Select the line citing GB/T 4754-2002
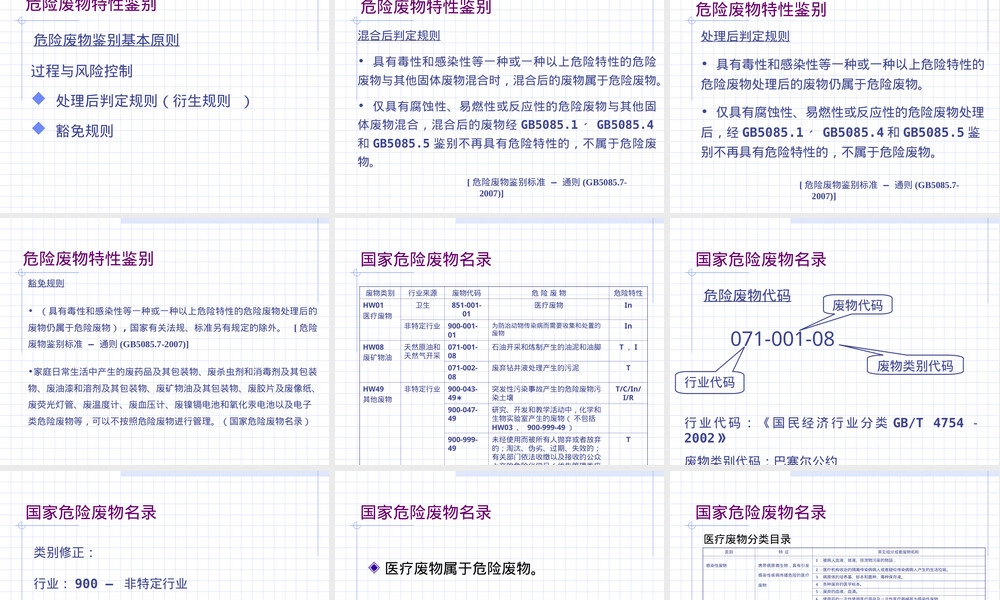This screenshot has height=600, width=1000. 831,430
